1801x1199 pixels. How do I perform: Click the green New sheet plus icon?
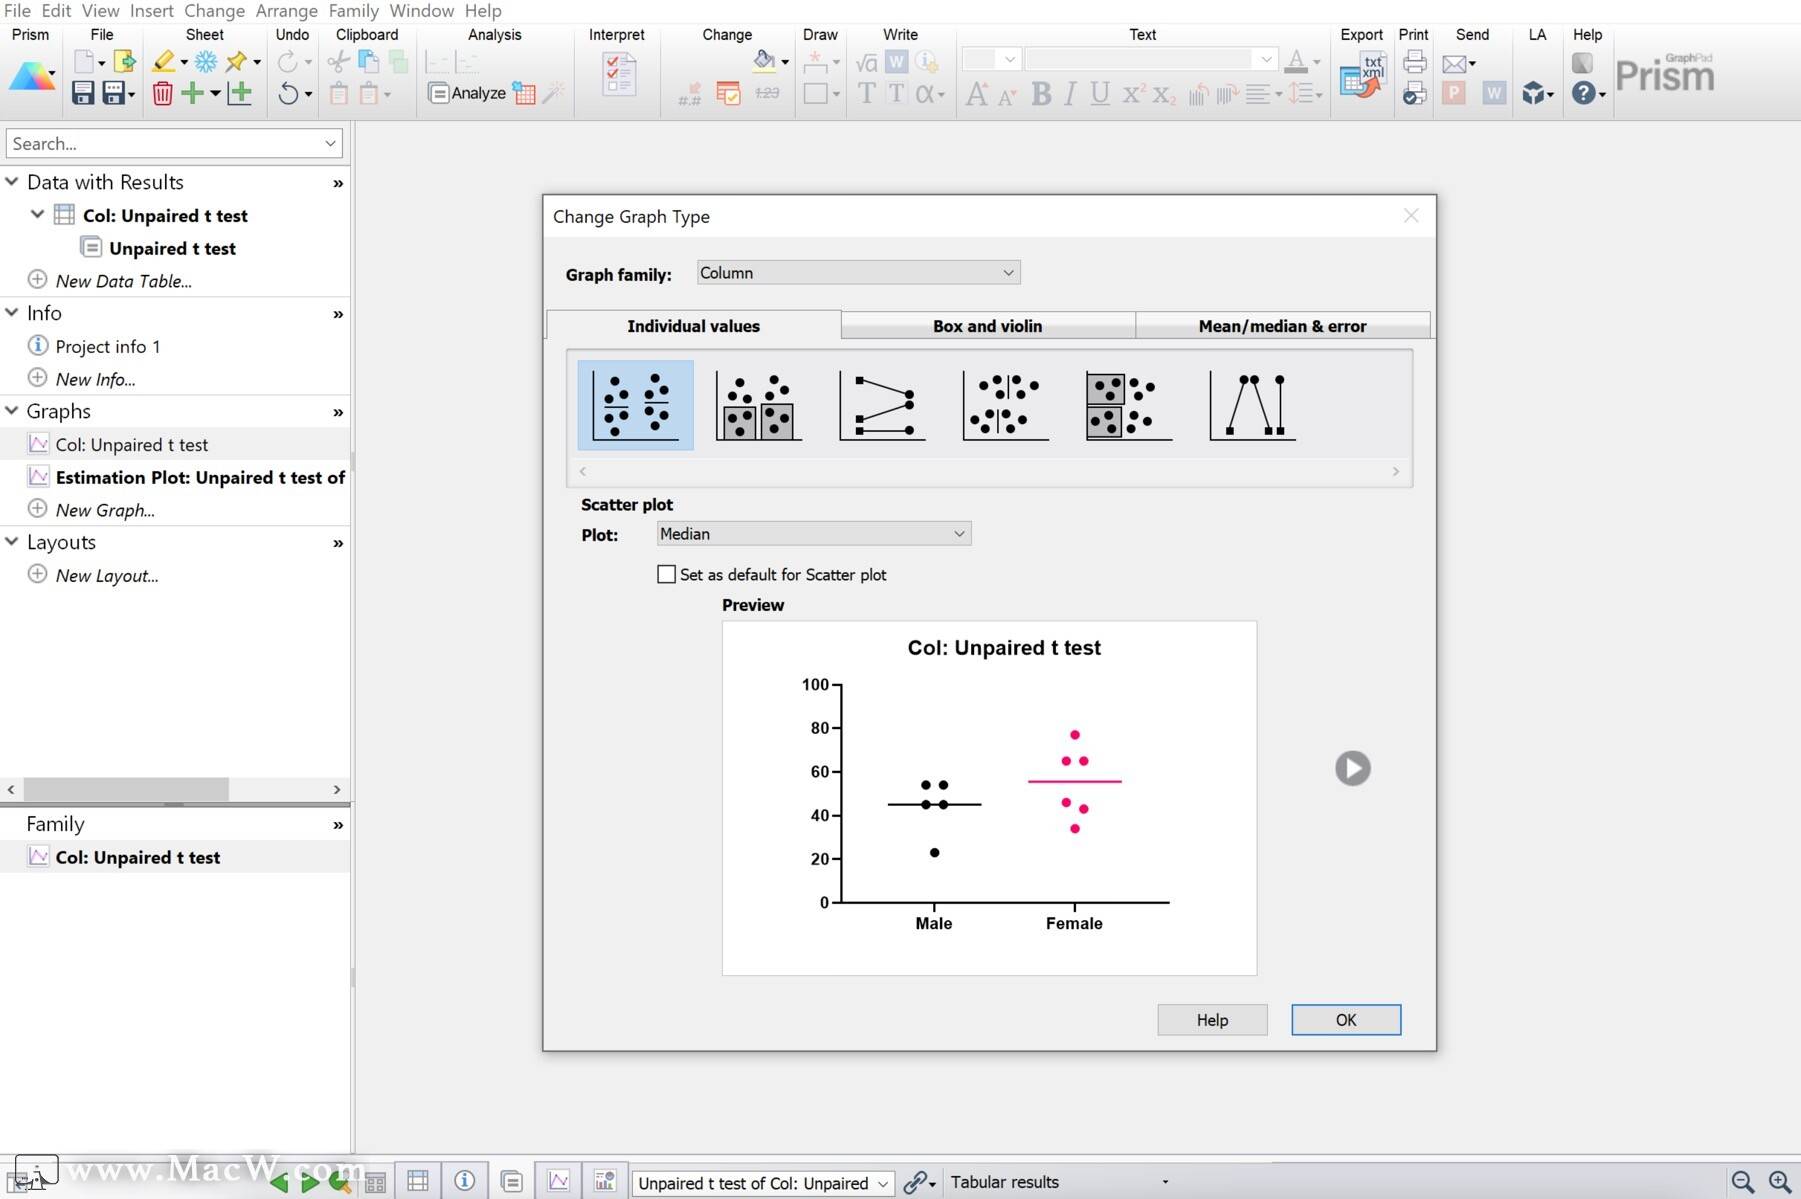coord(192,93)
